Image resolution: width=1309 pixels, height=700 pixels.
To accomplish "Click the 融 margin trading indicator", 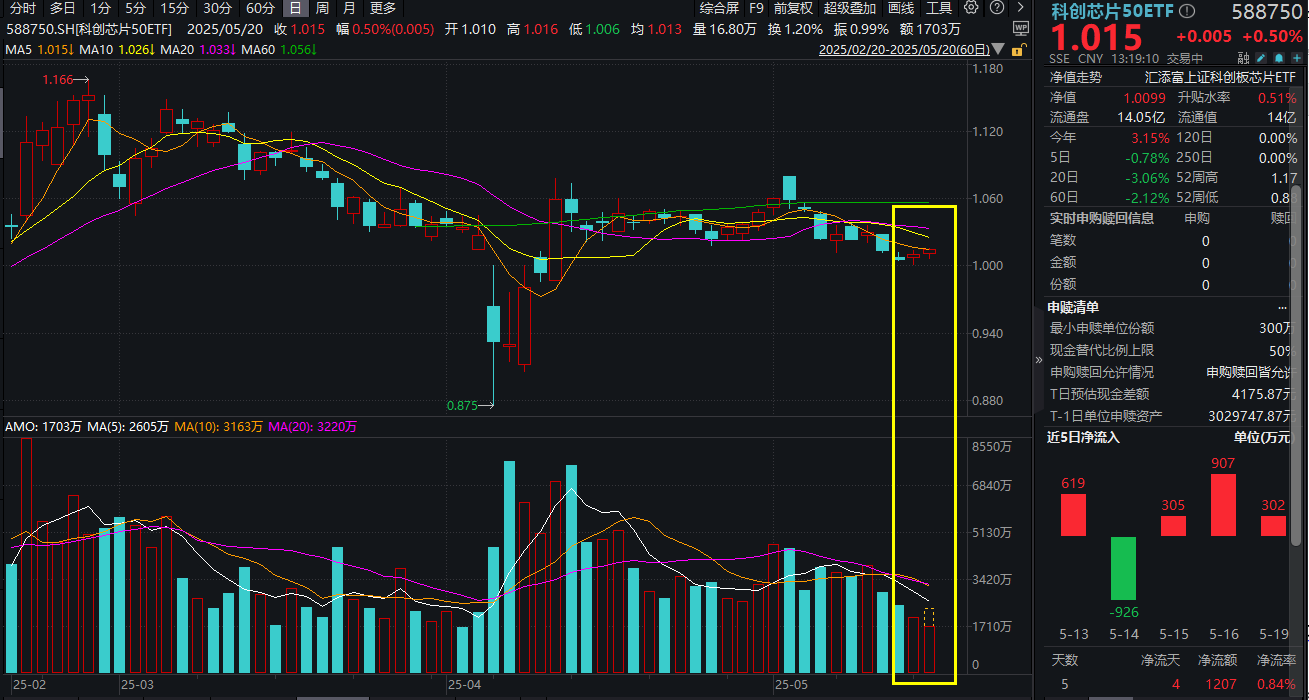I will coord(1242,57).
